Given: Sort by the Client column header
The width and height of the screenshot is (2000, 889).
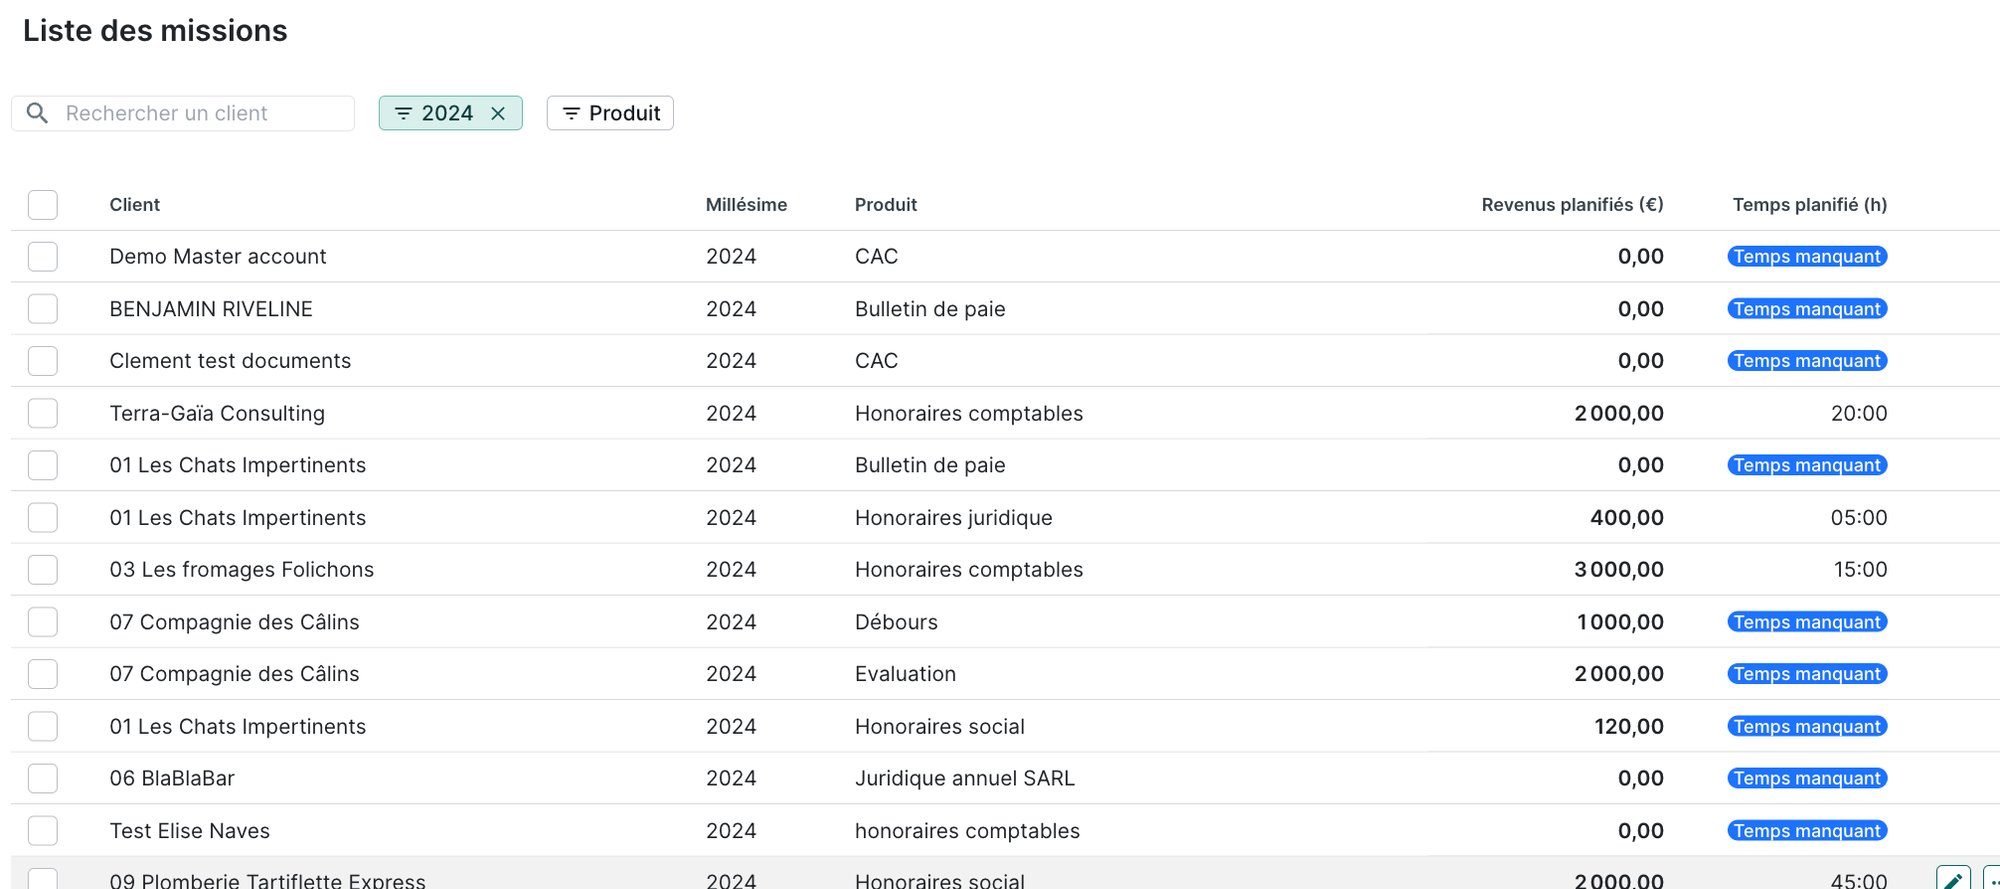Looking at the screenshot, I should coord(134,205).
